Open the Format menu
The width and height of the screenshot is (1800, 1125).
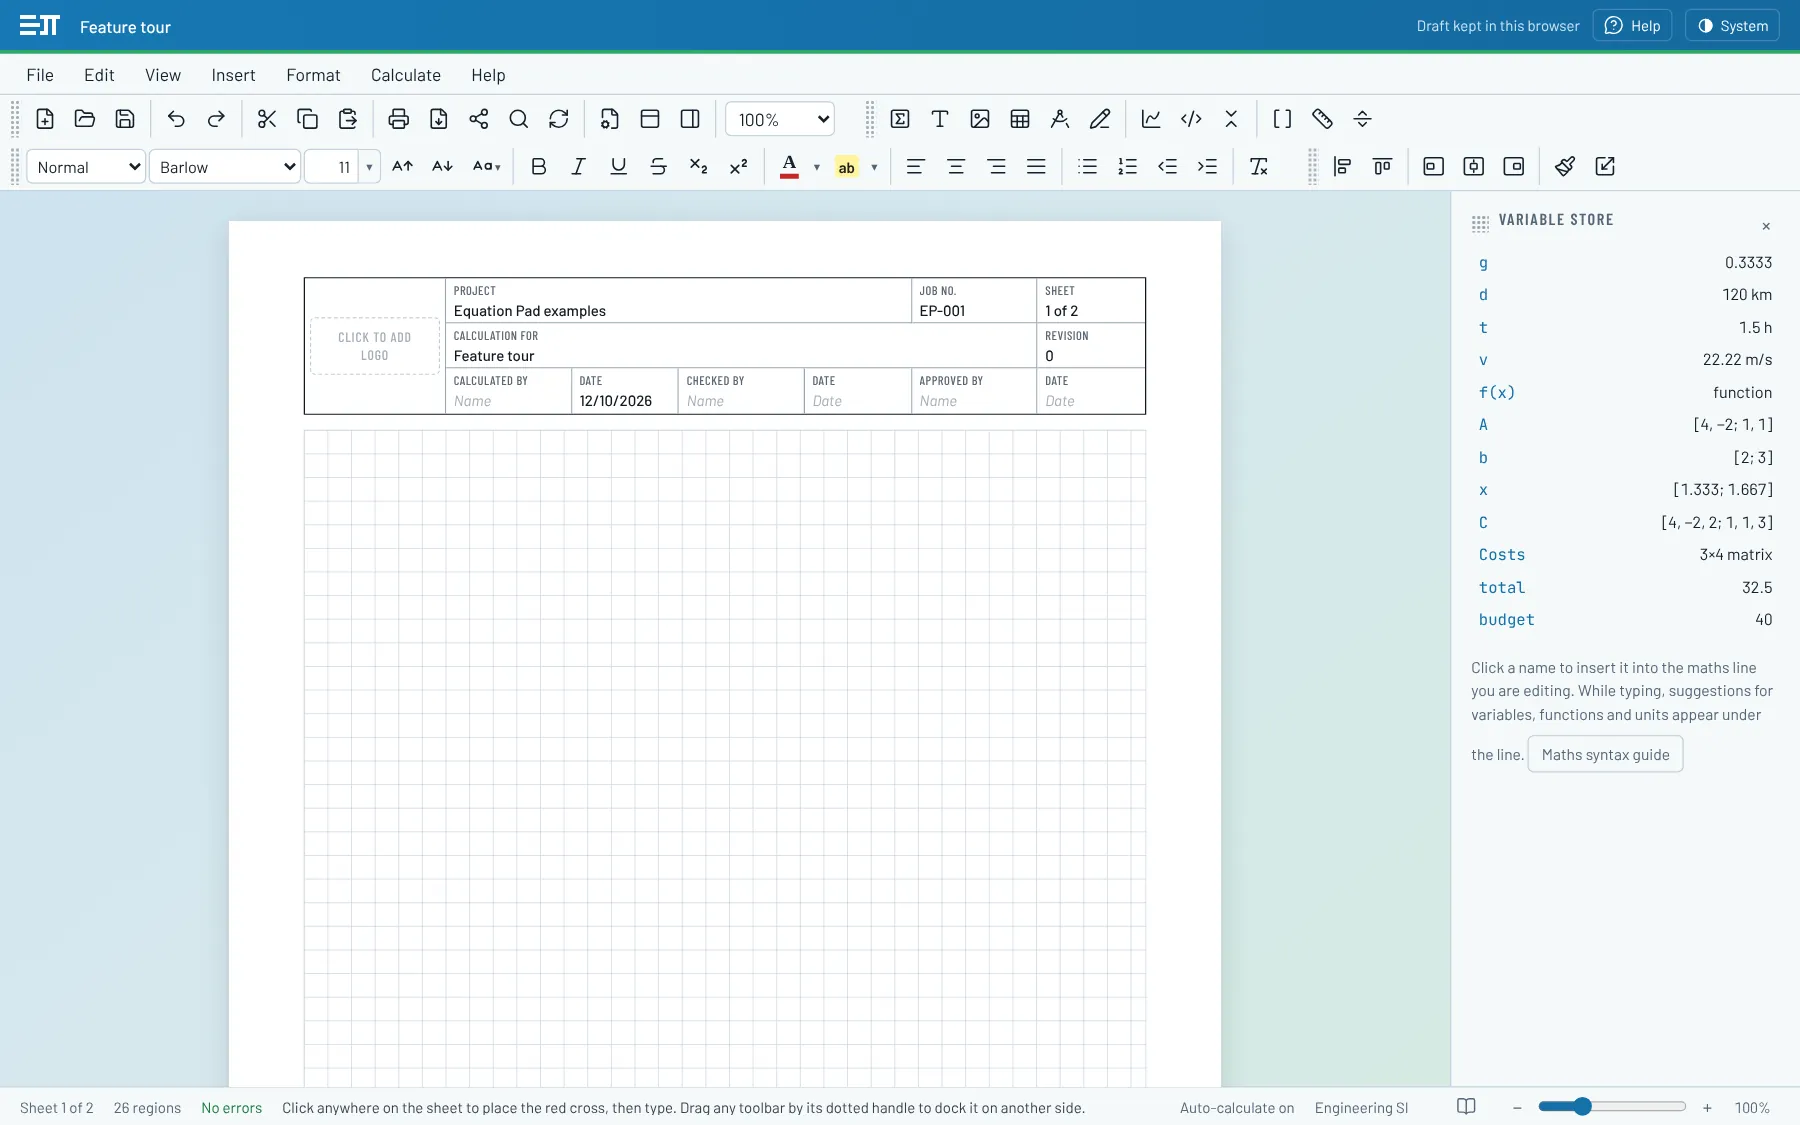pos(313,75)
